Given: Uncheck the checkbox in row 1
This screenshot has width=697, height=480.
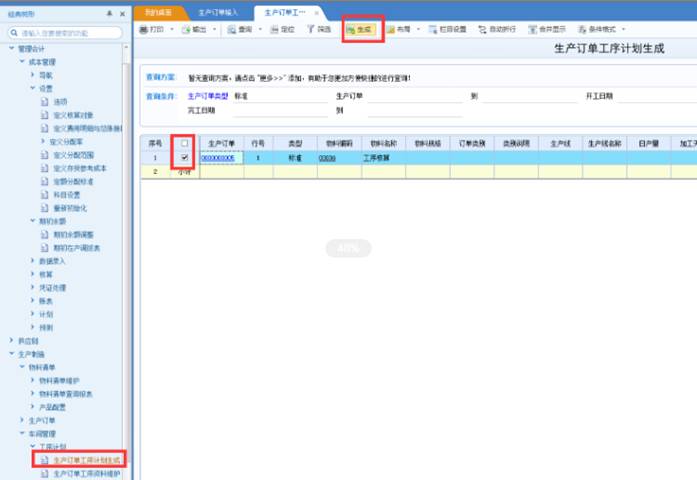Looking at the screenshot, I should pos(185,158).
